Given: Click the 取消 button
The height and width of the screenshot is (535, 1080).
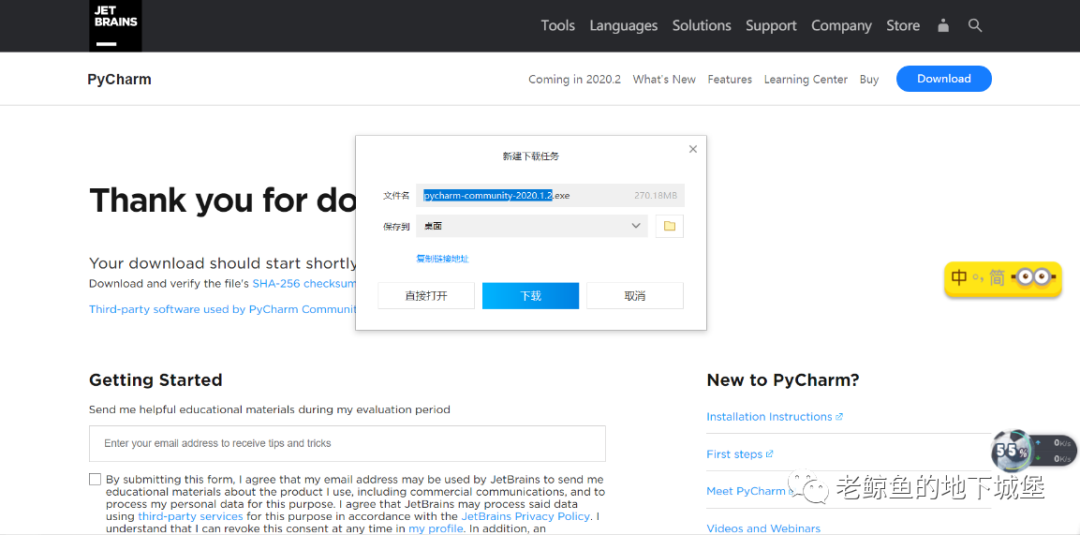Looking at the screenshot, I should click(x=634, y=295).
